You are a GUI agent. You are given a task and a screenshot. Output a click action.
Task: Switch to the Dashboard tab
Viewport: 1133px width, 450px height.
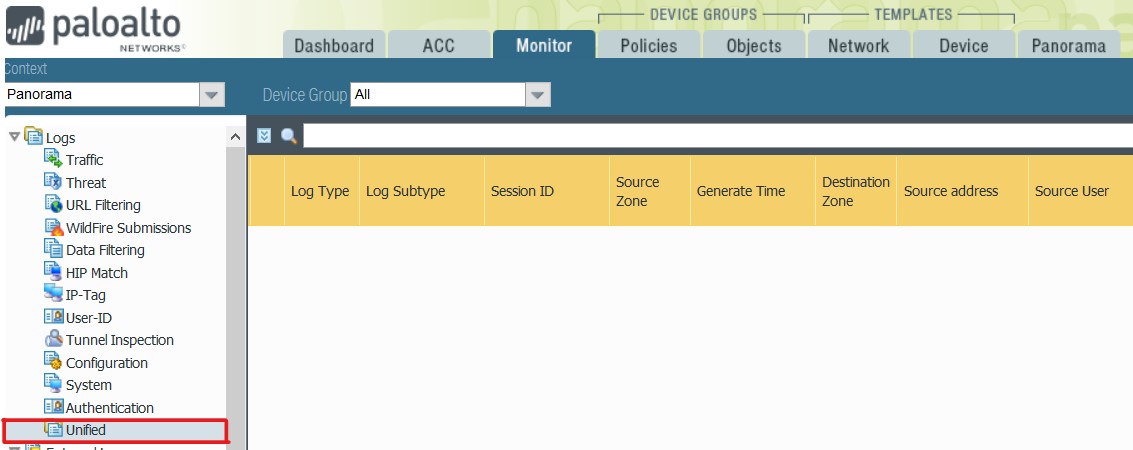click(334, 45)
